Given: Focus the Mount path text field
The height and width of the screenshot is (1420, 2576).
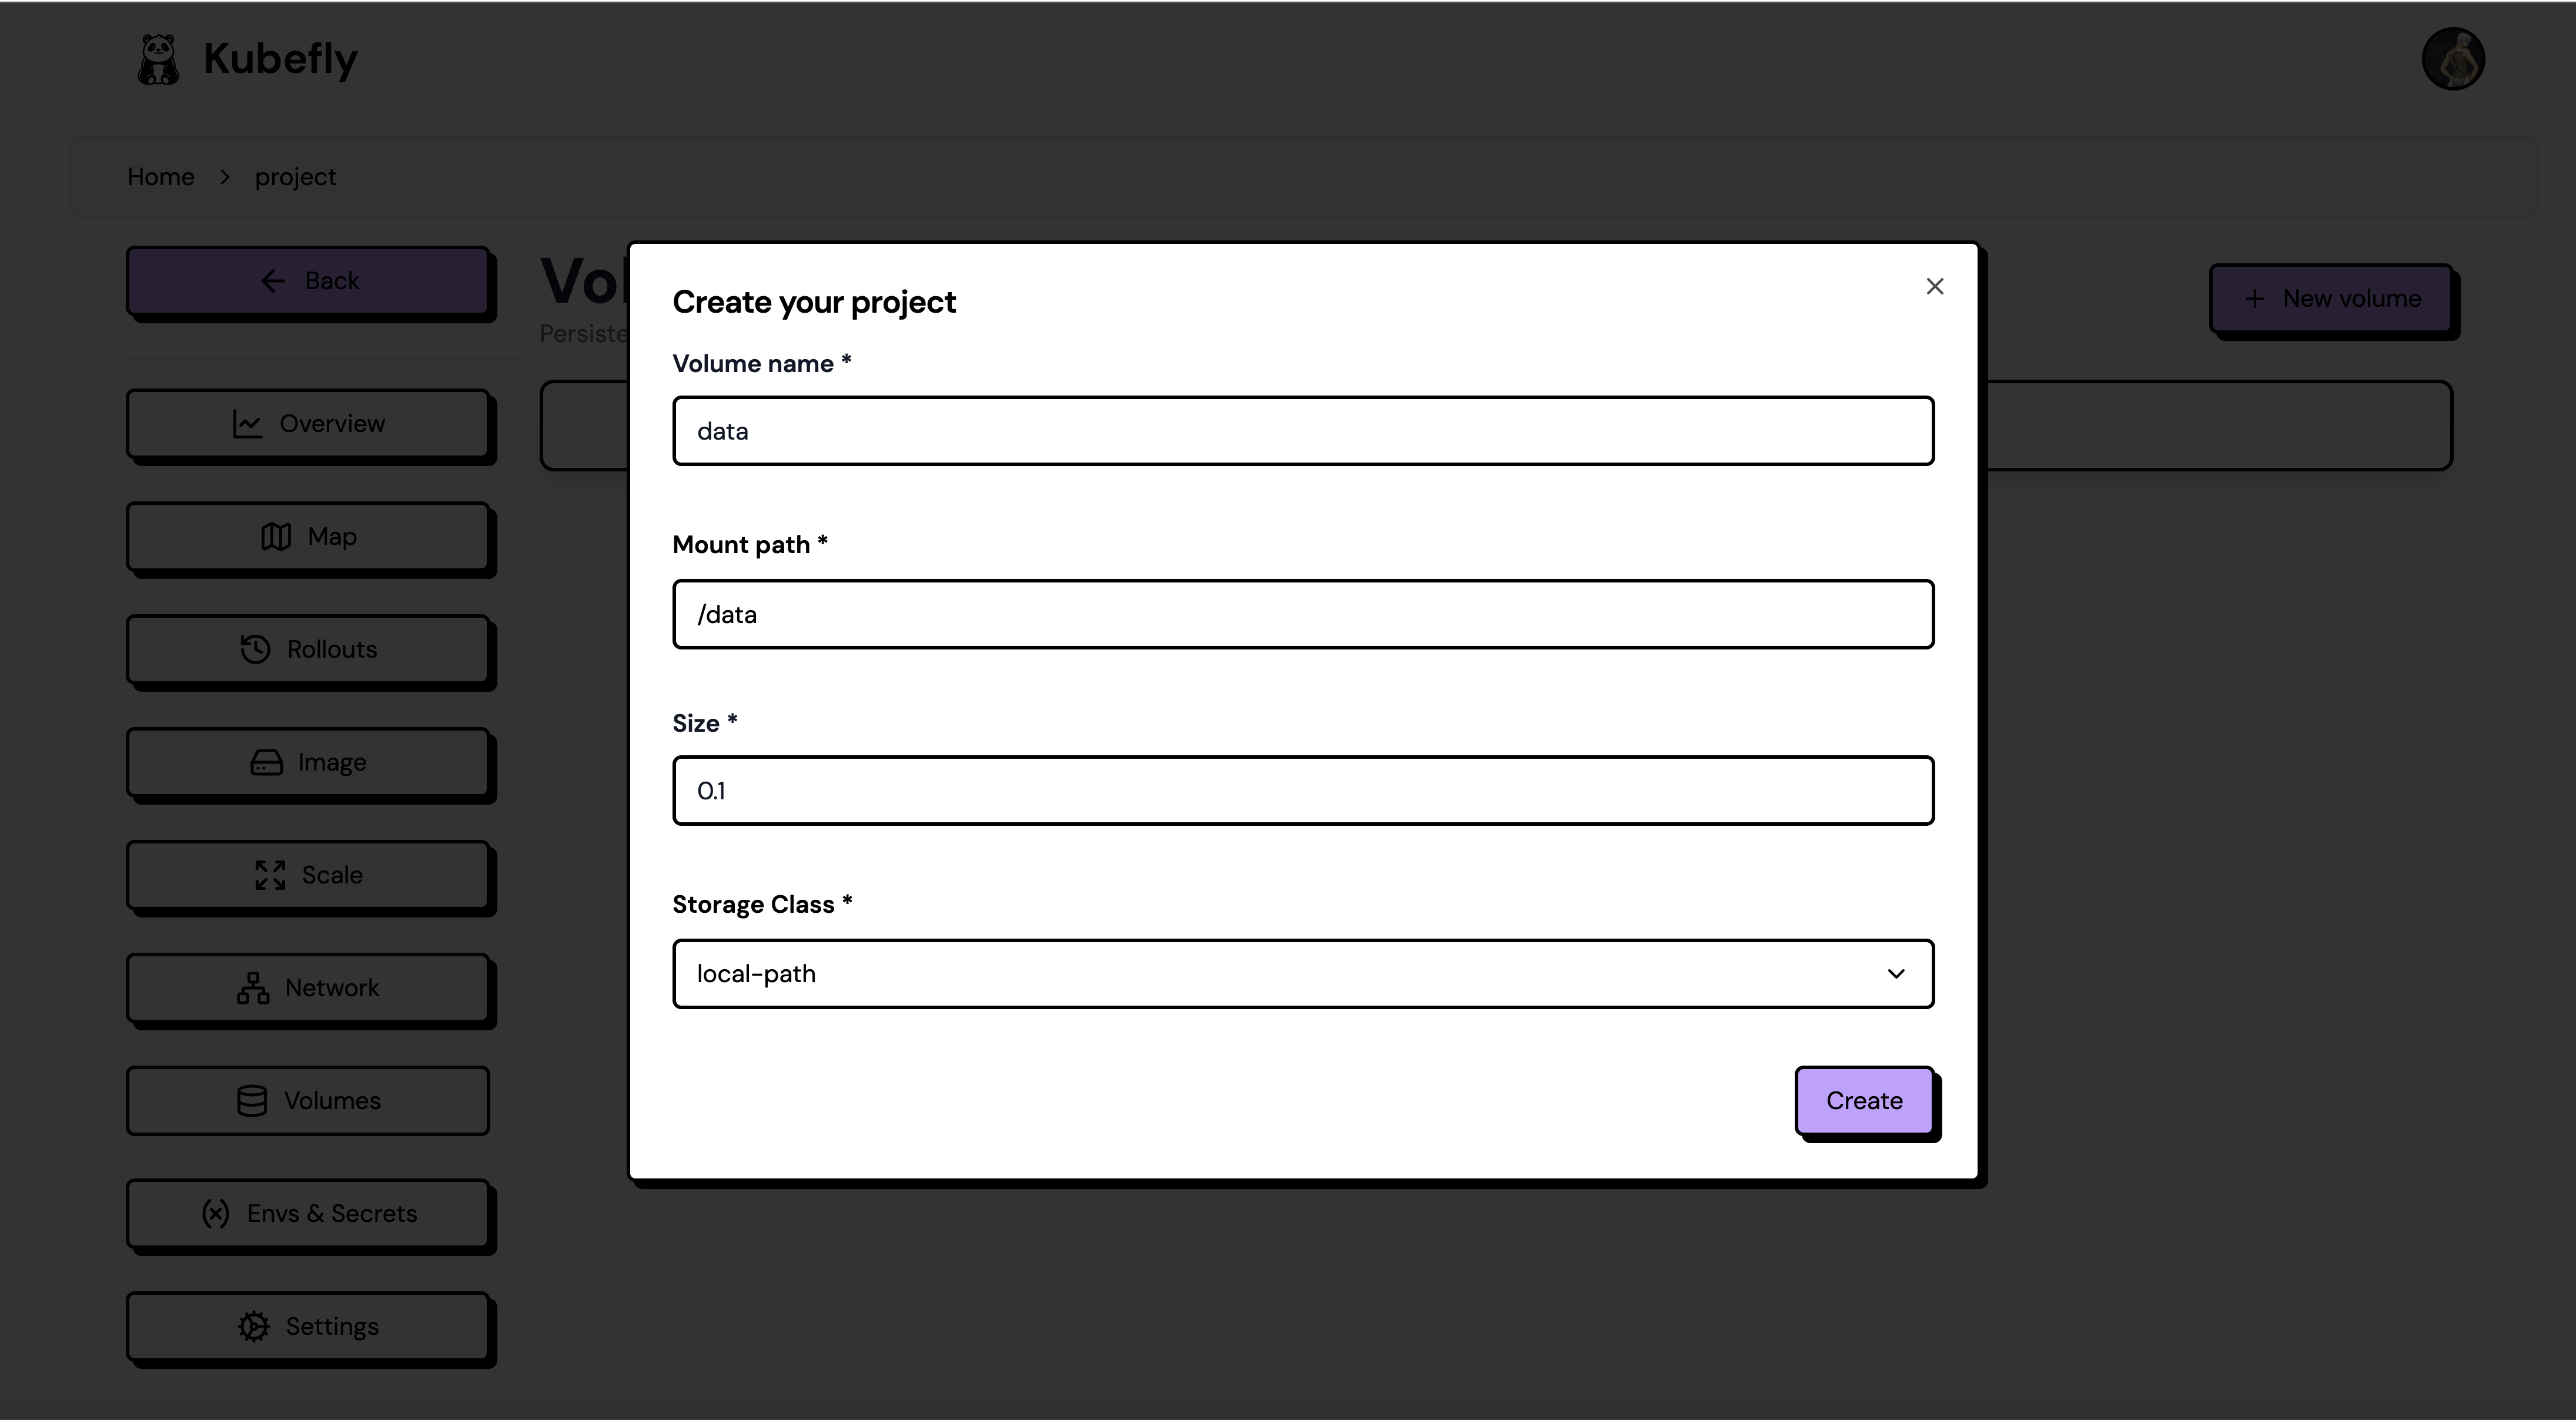Looking at the screenshot, I should pyautogui.click(x=1302, y=614).
